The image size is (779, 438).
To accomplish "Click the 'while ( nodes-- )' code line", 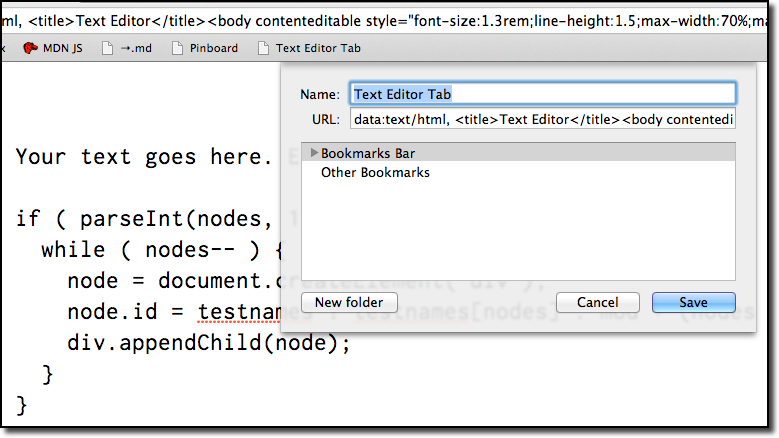I will (x=162, y=250).
